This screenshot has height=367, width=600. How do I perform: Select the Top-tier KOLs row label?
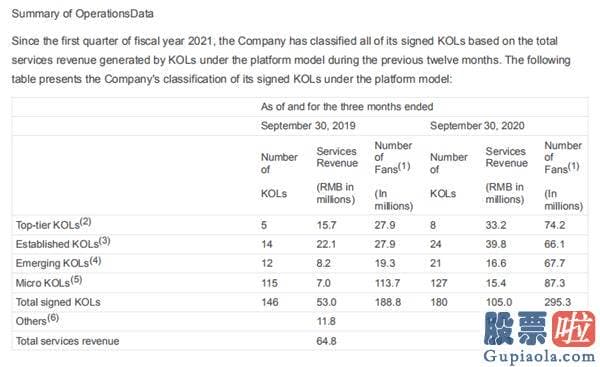[53, 224]
